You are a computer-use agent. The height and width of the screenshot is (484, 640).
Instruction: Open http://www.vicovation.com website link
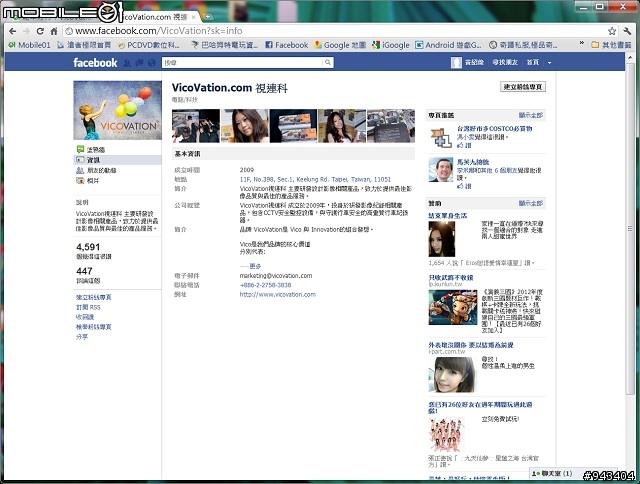pos(278,294)
